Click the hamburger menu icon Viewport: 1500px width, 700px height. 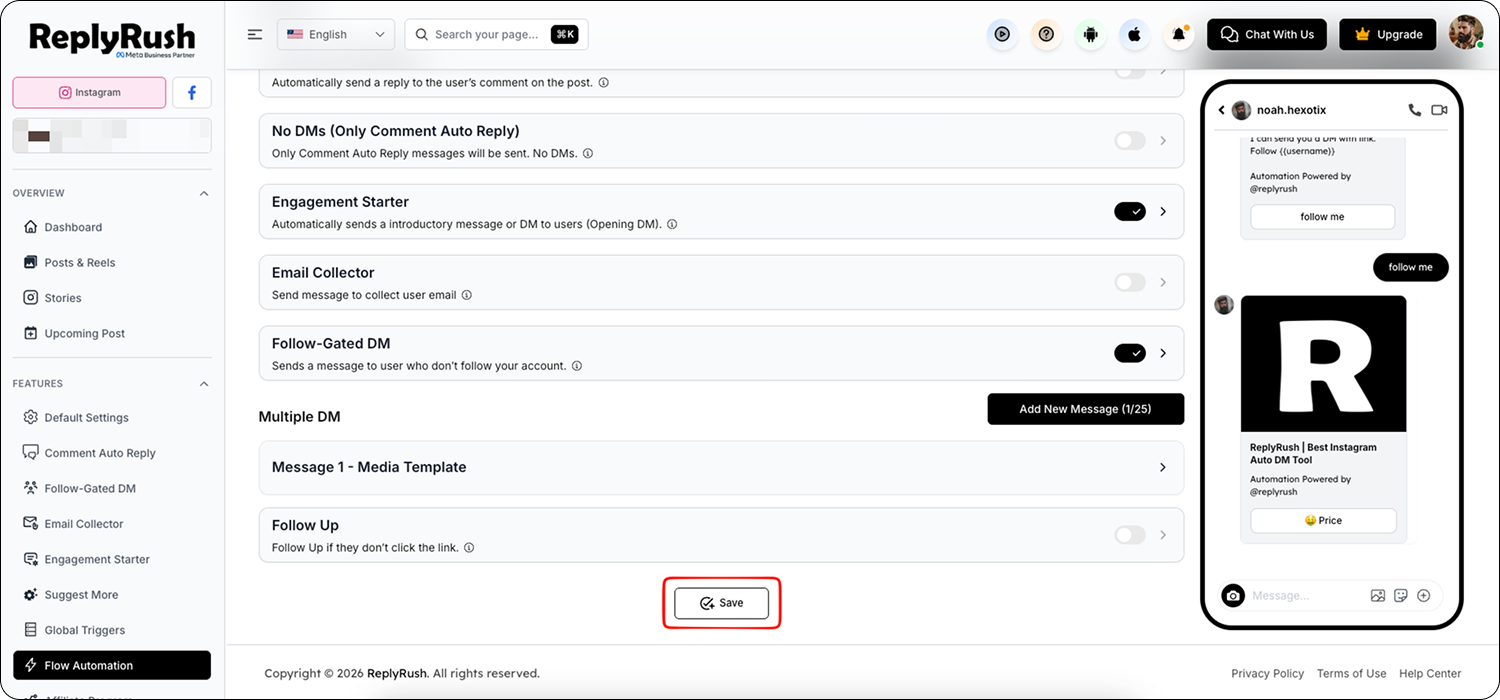(x=255, y=34)
